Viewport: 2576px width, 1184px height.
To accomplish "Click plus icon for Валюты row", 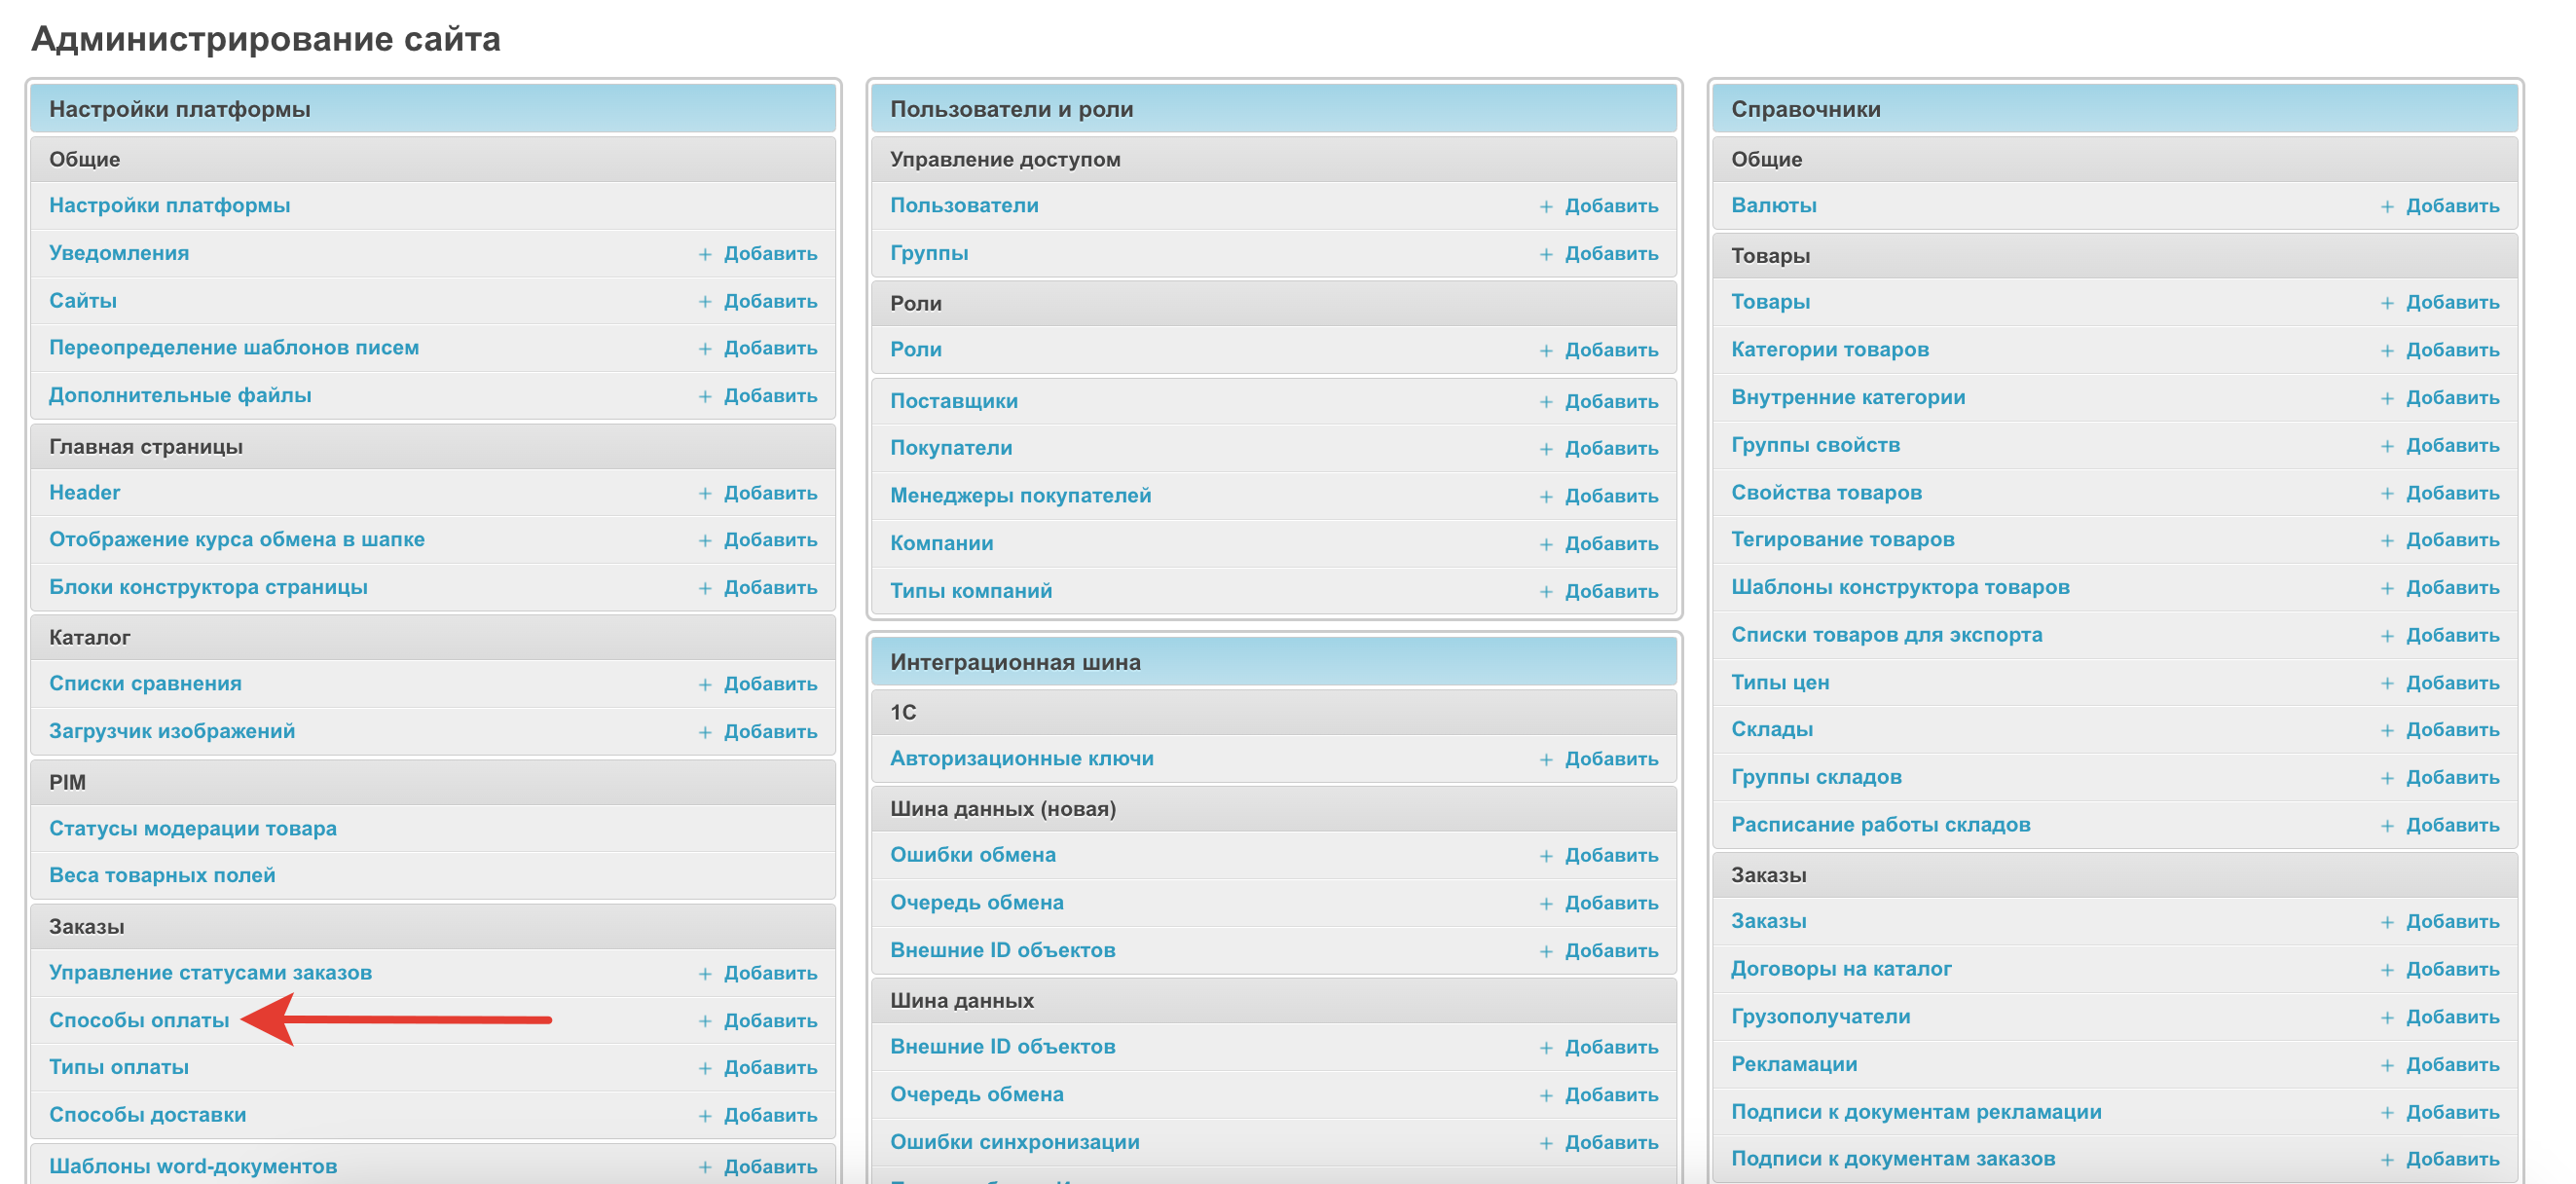I will (2386, 207).
